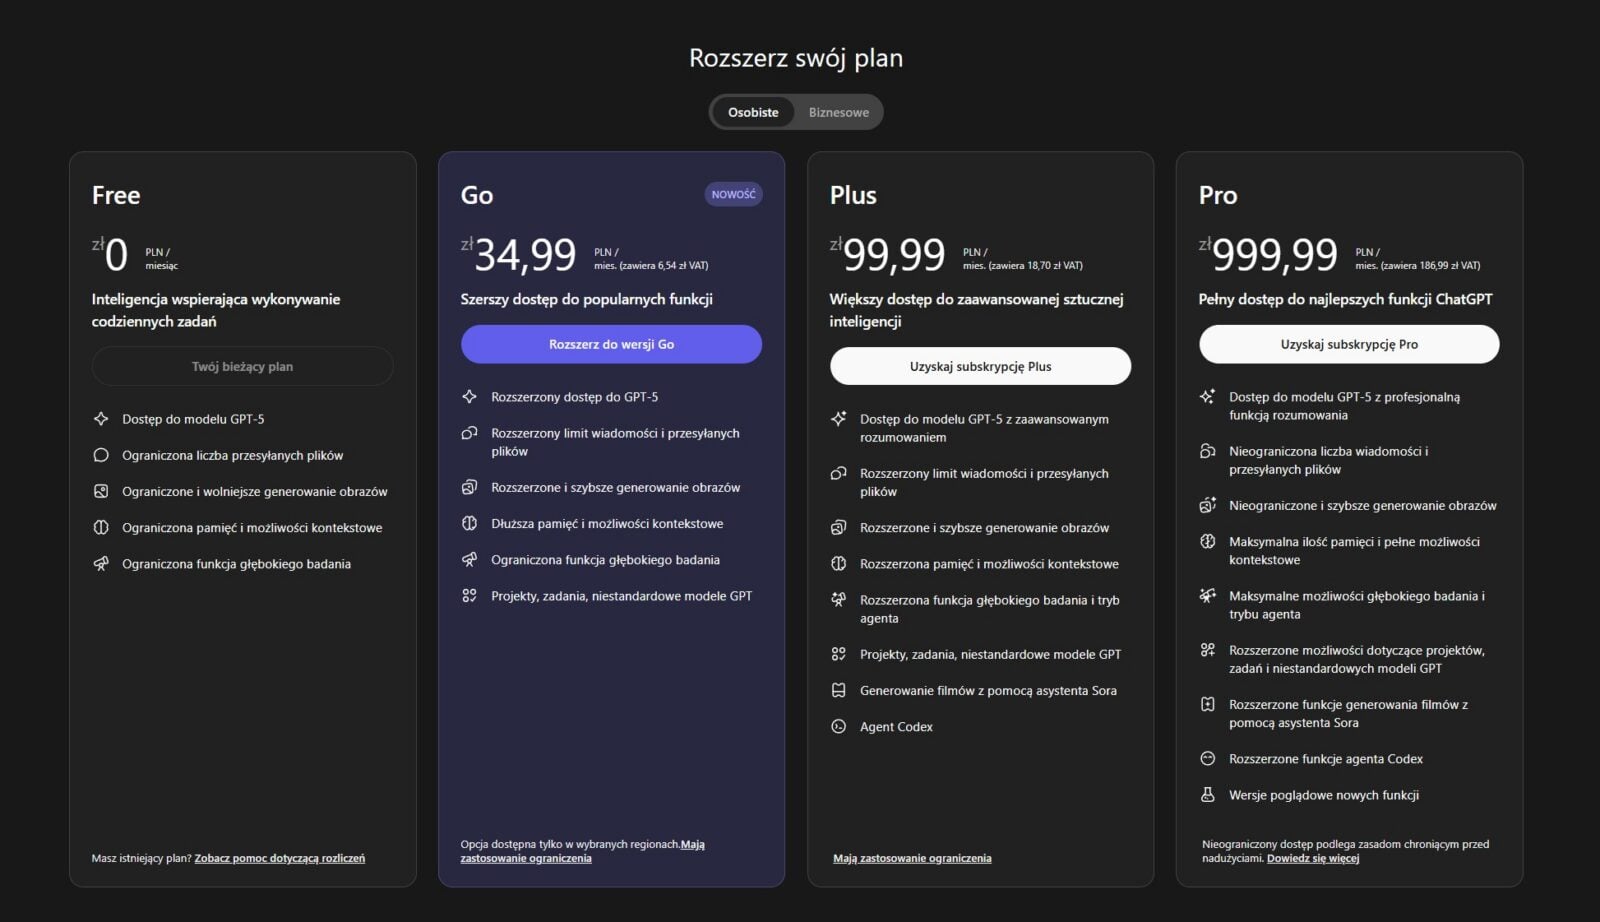
Task: Click the Twój bieżący plan button
Action: point(242,366)
